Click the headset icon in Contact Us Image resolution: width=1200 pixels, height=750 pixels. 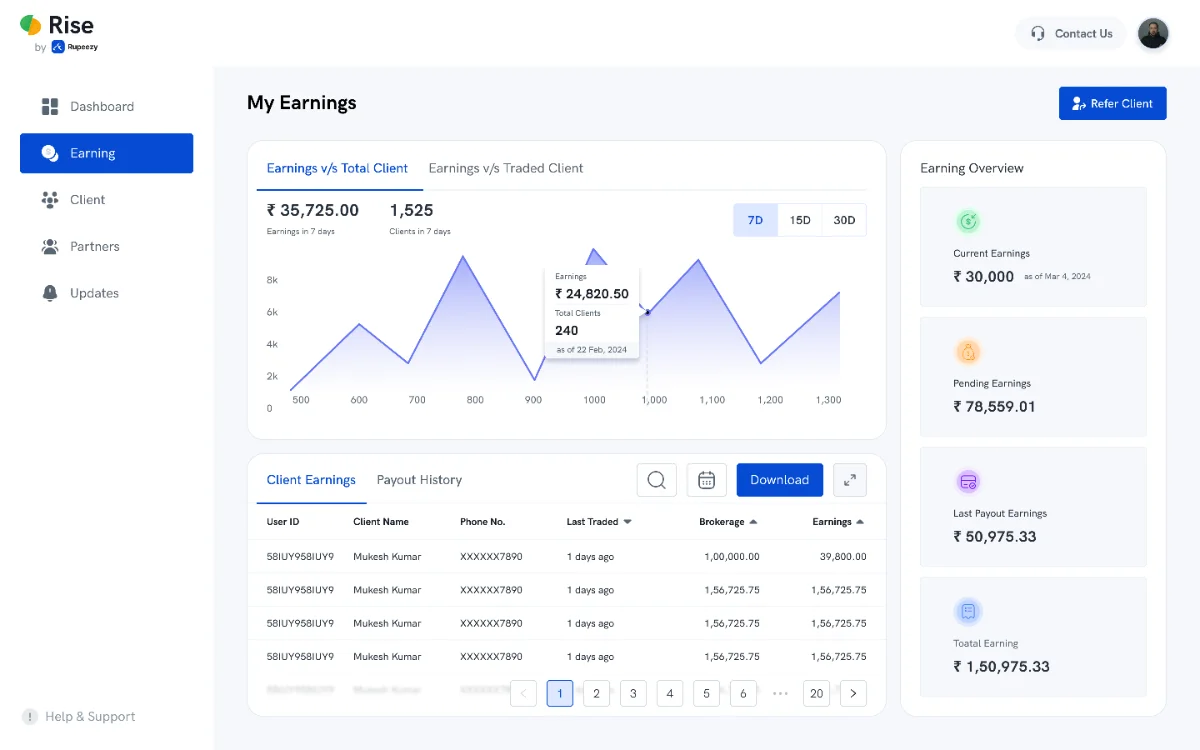click(x=1038, y=33)
